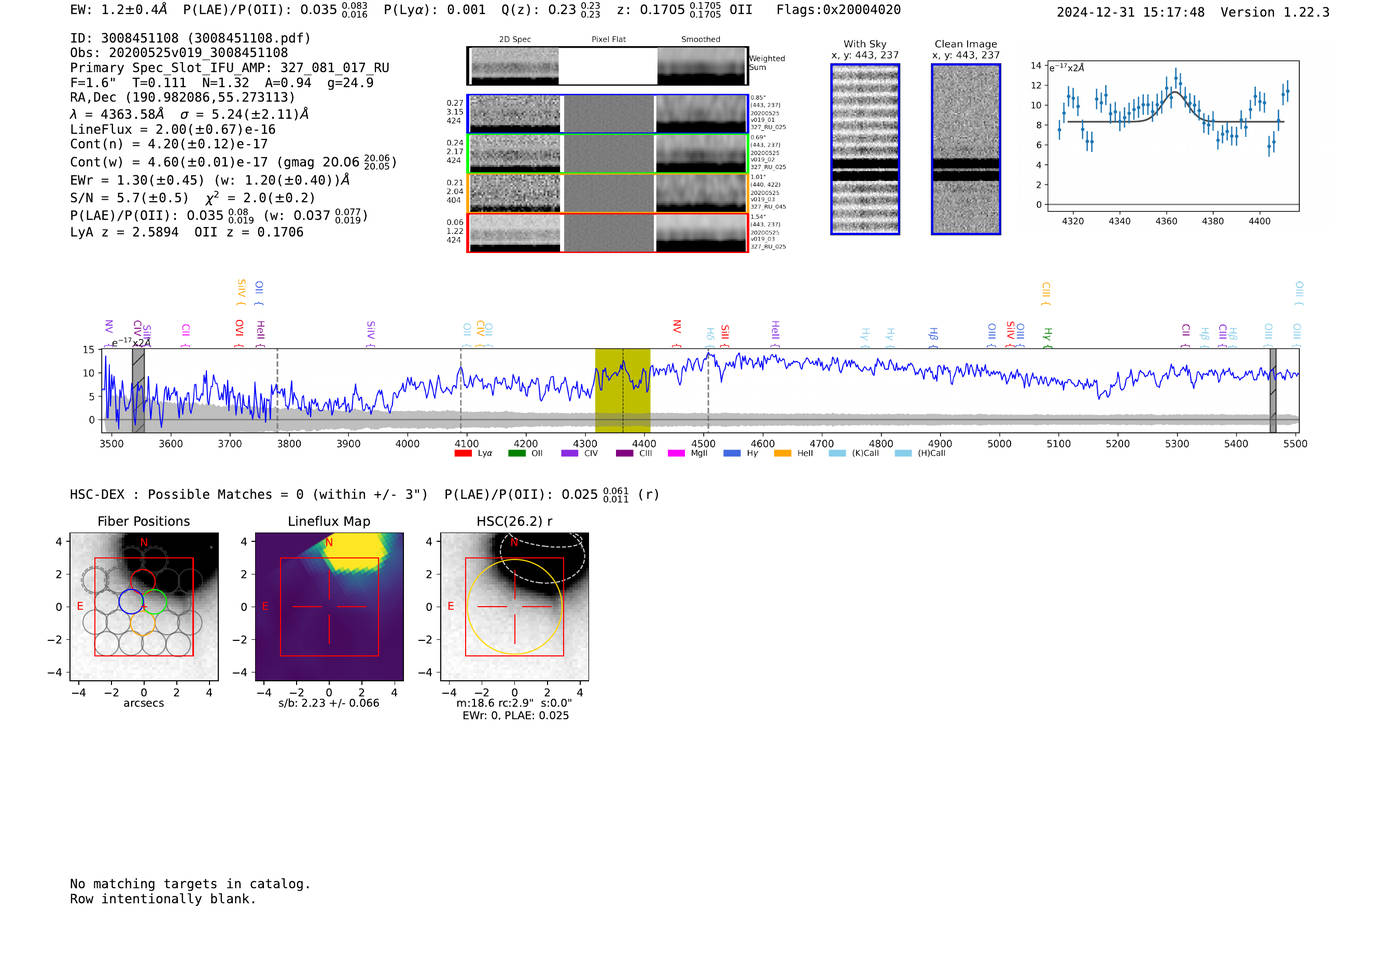Click the Gaussian fit peak in line plot
This screenshot has height=953, width=1400.
point(1174,93)
